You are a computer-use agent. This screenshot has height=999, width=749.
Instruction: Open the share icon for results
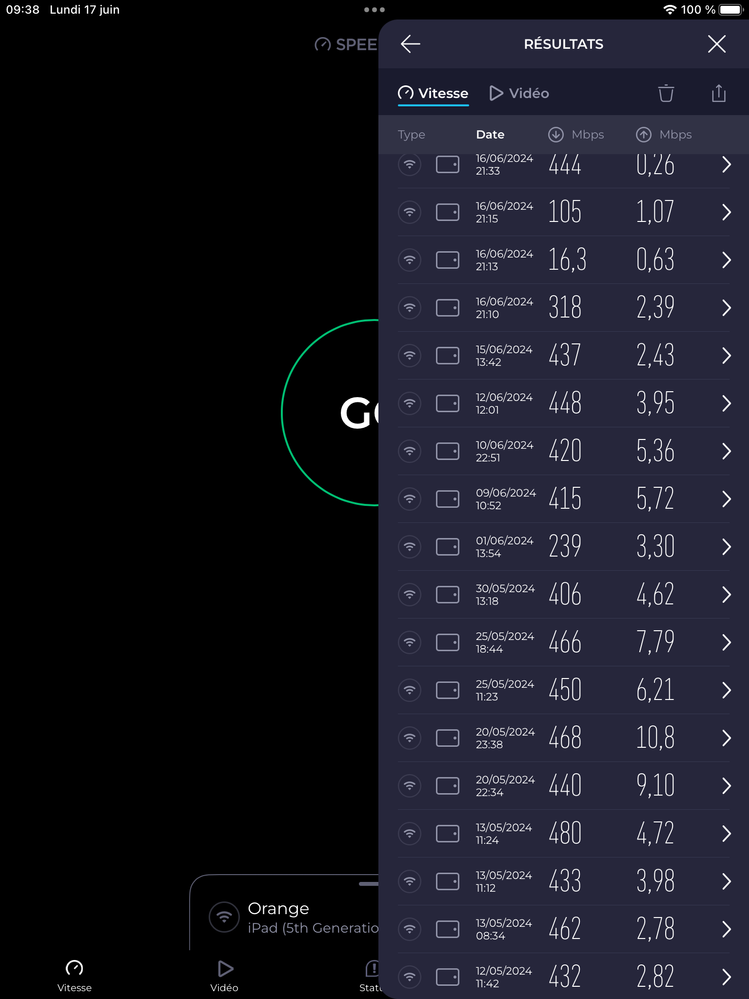point(718,93)
